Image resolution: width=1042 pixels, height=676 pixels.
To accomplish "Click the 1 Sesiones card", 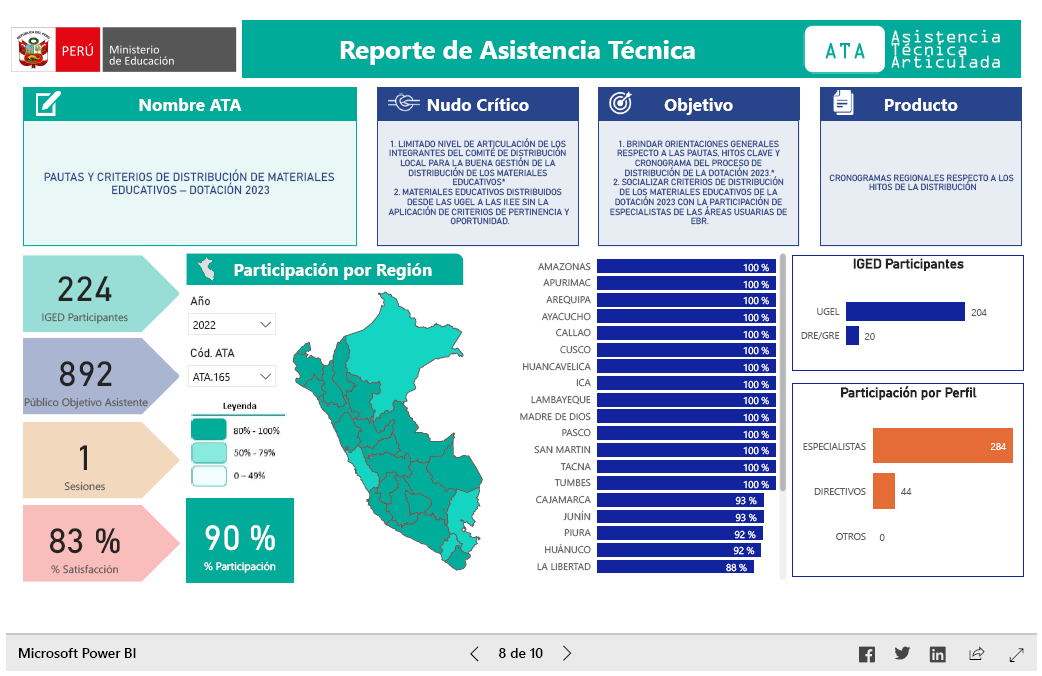I will [100, 460].
